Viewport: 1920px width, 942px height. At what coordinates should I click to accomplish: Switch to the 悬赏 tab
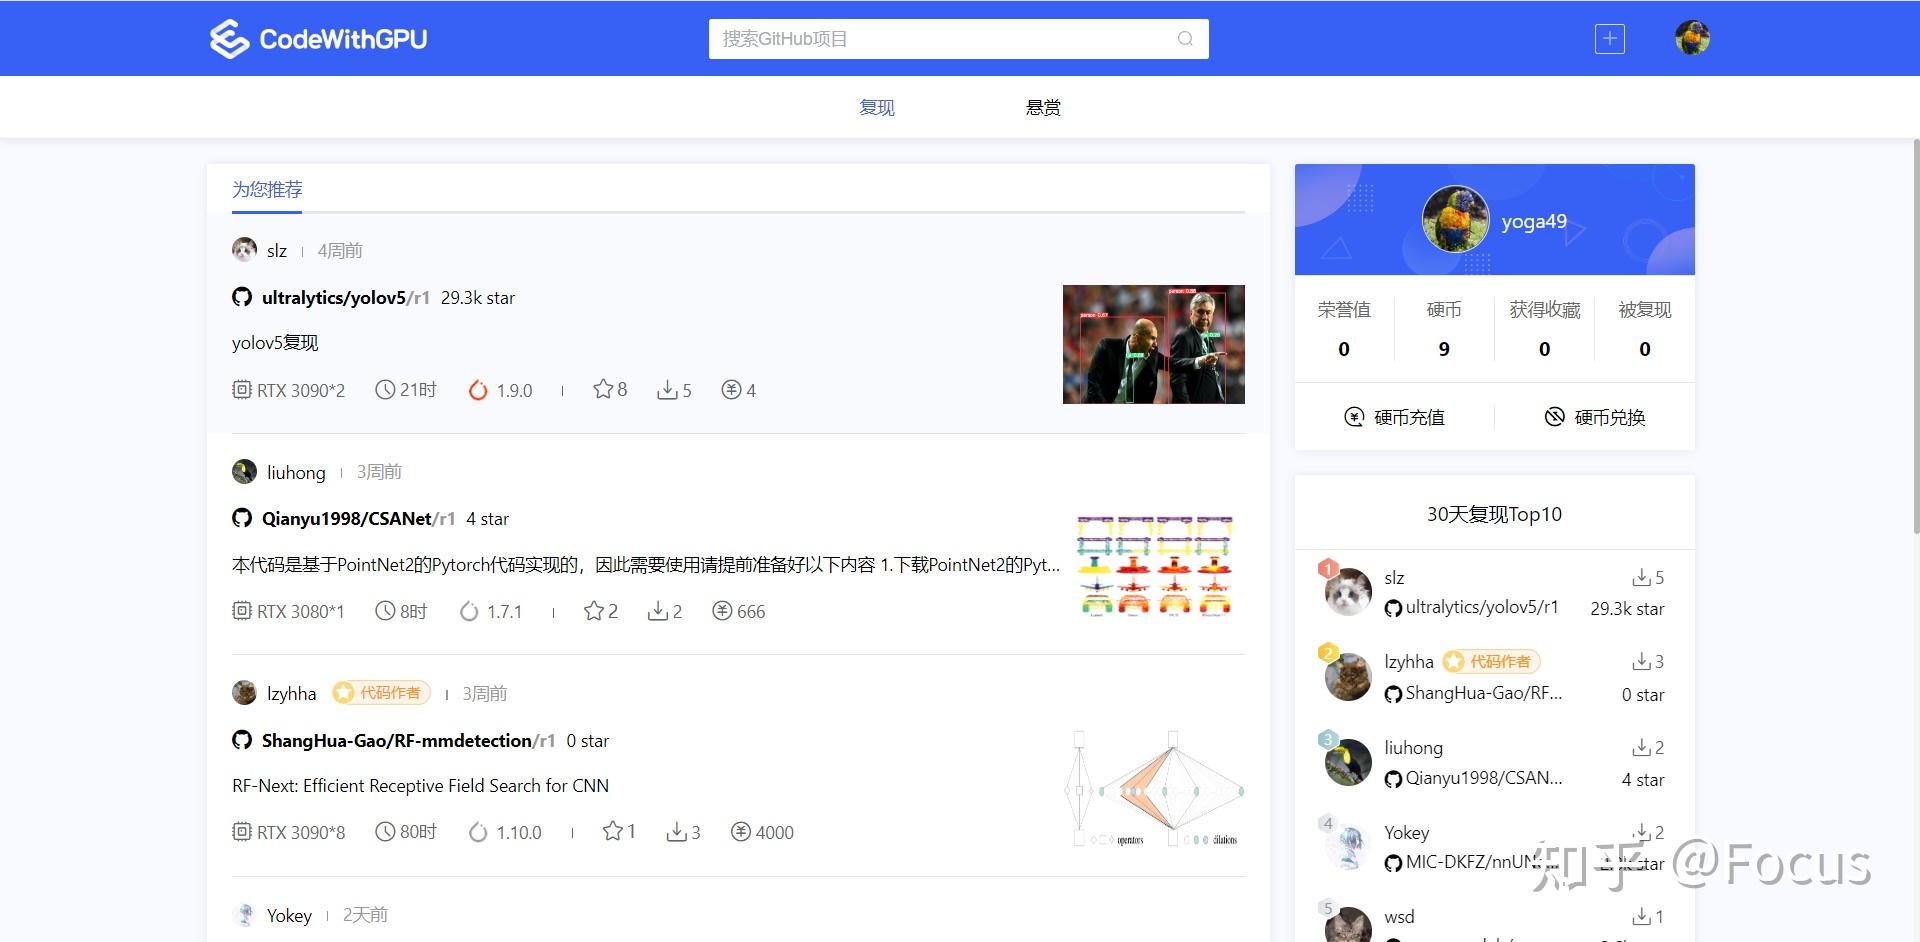1041,107
